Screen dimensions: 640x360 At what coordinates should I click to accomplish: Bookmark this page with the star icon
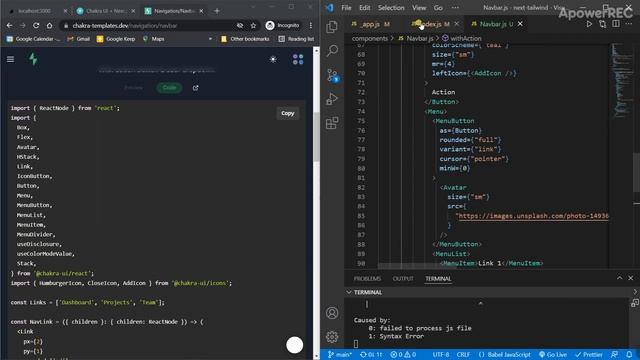[x=253, y=25]
